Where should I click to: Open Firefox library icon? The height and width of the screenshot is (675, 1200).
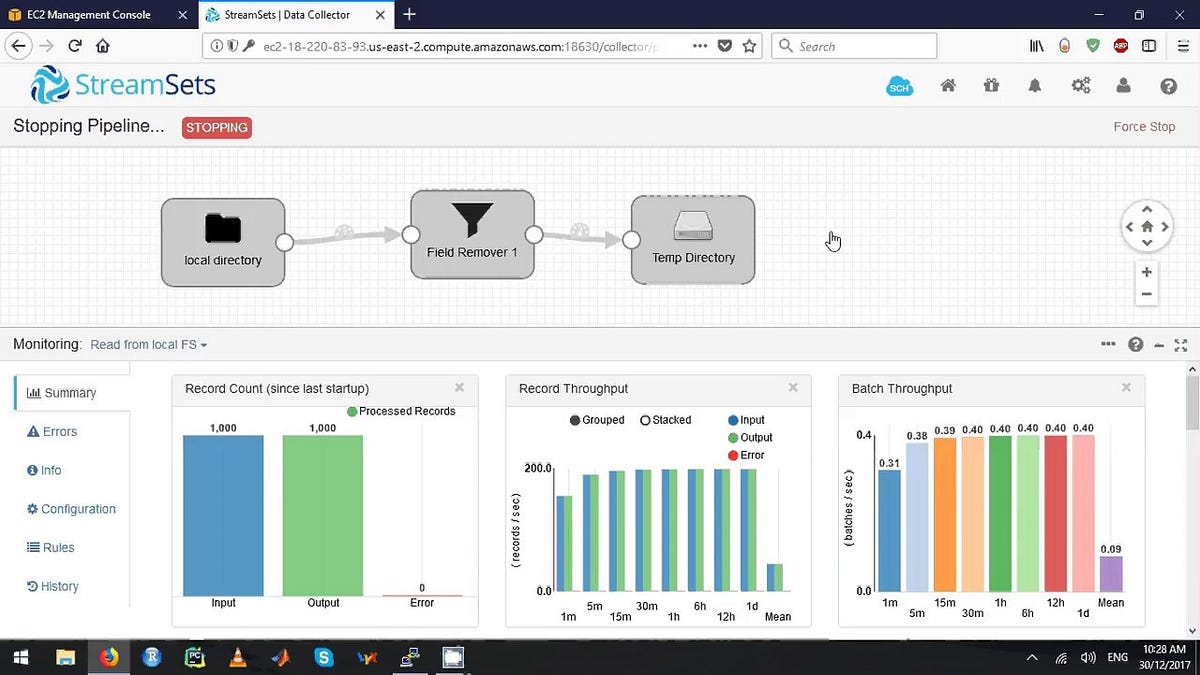(x=1037, y=46)
